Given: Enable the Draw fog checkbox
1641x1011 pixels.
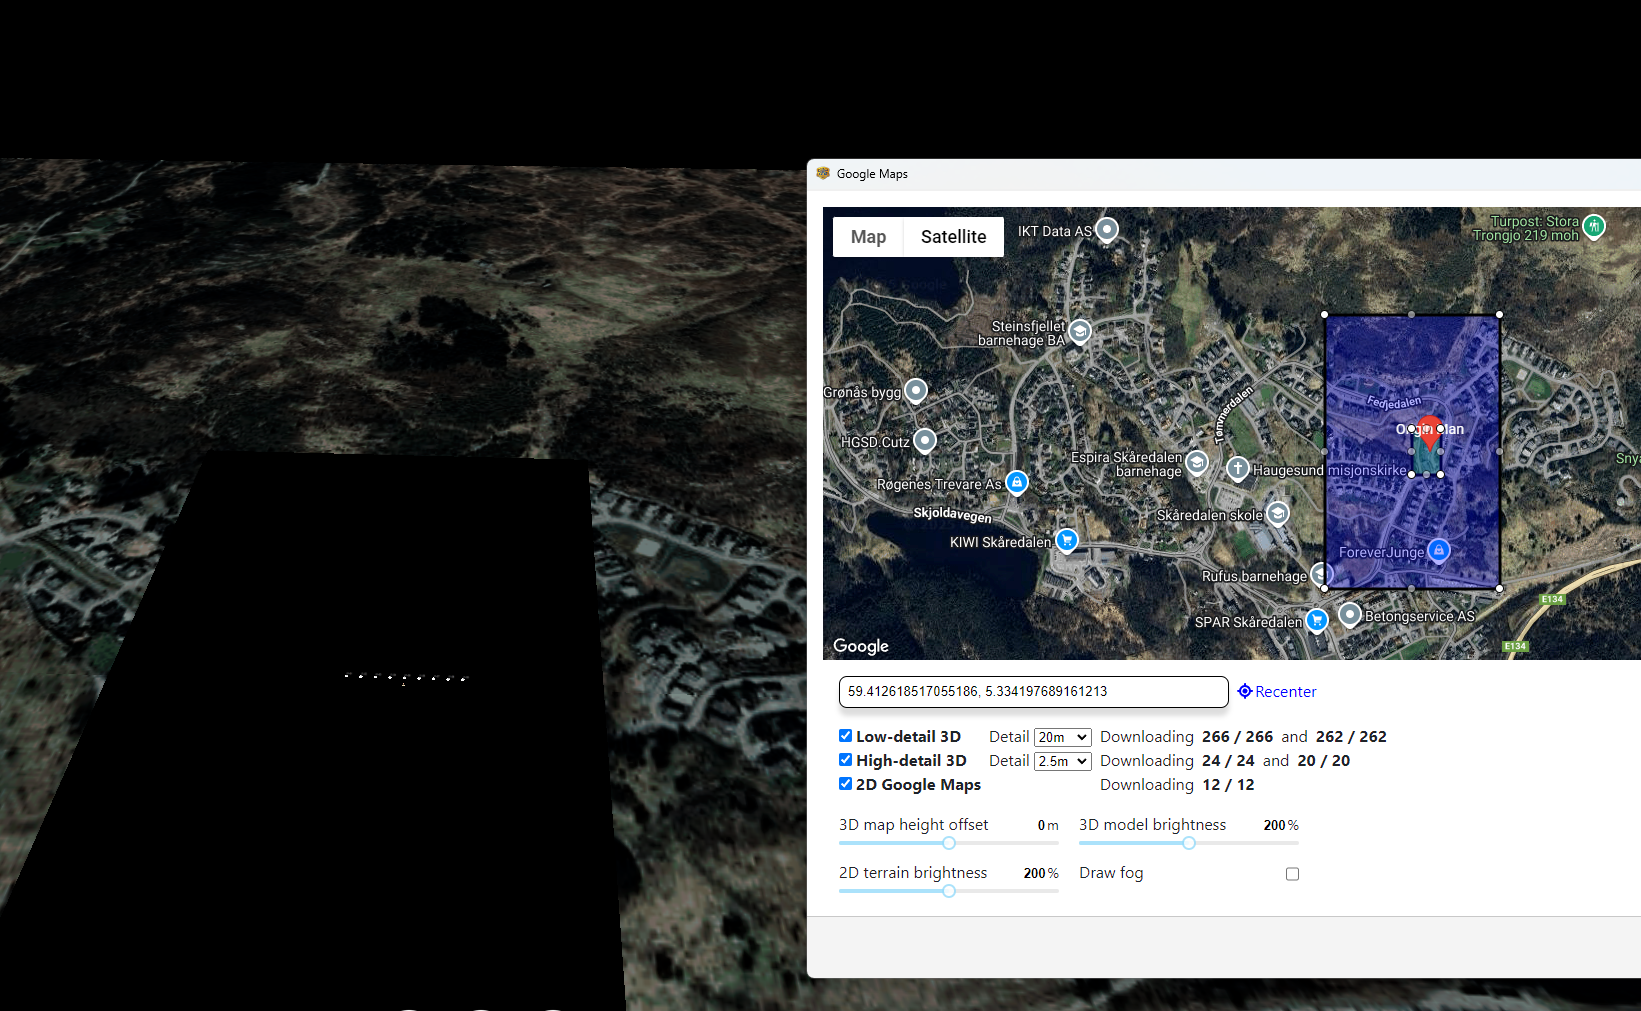Looking at the screenshot, I should tap(1292, 874).
